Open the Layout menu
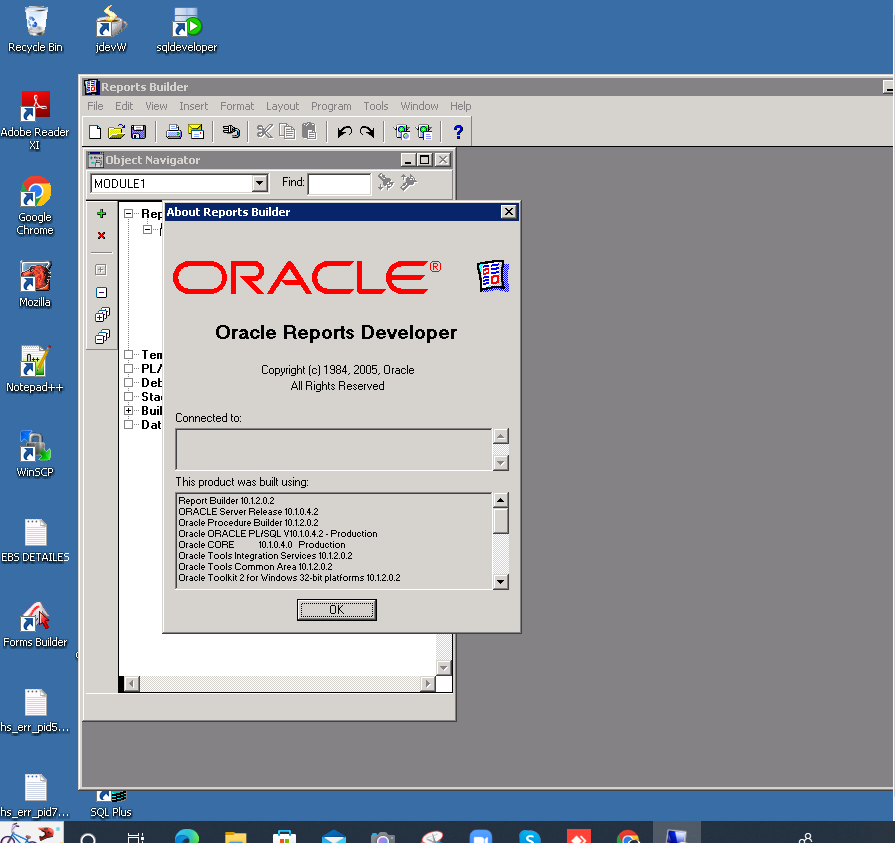 tap(283, 106)
